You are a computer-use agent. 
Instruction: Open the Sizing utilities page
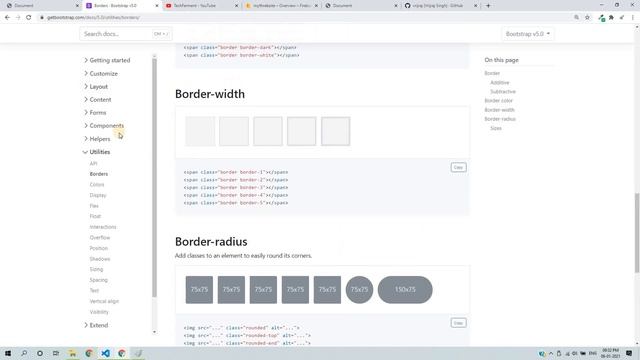tap(96, 269)
